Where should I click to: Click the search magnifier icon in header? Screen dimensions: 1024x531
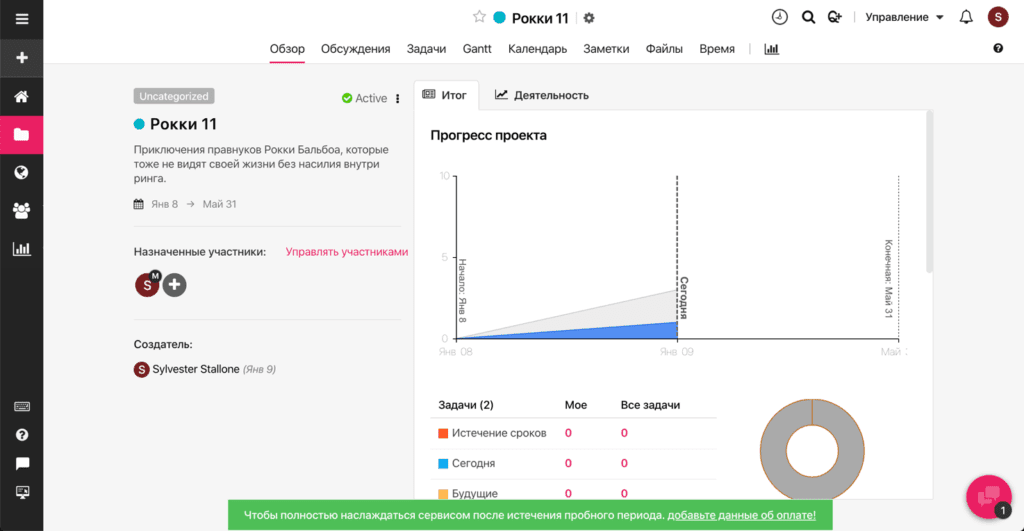[809, 17]
